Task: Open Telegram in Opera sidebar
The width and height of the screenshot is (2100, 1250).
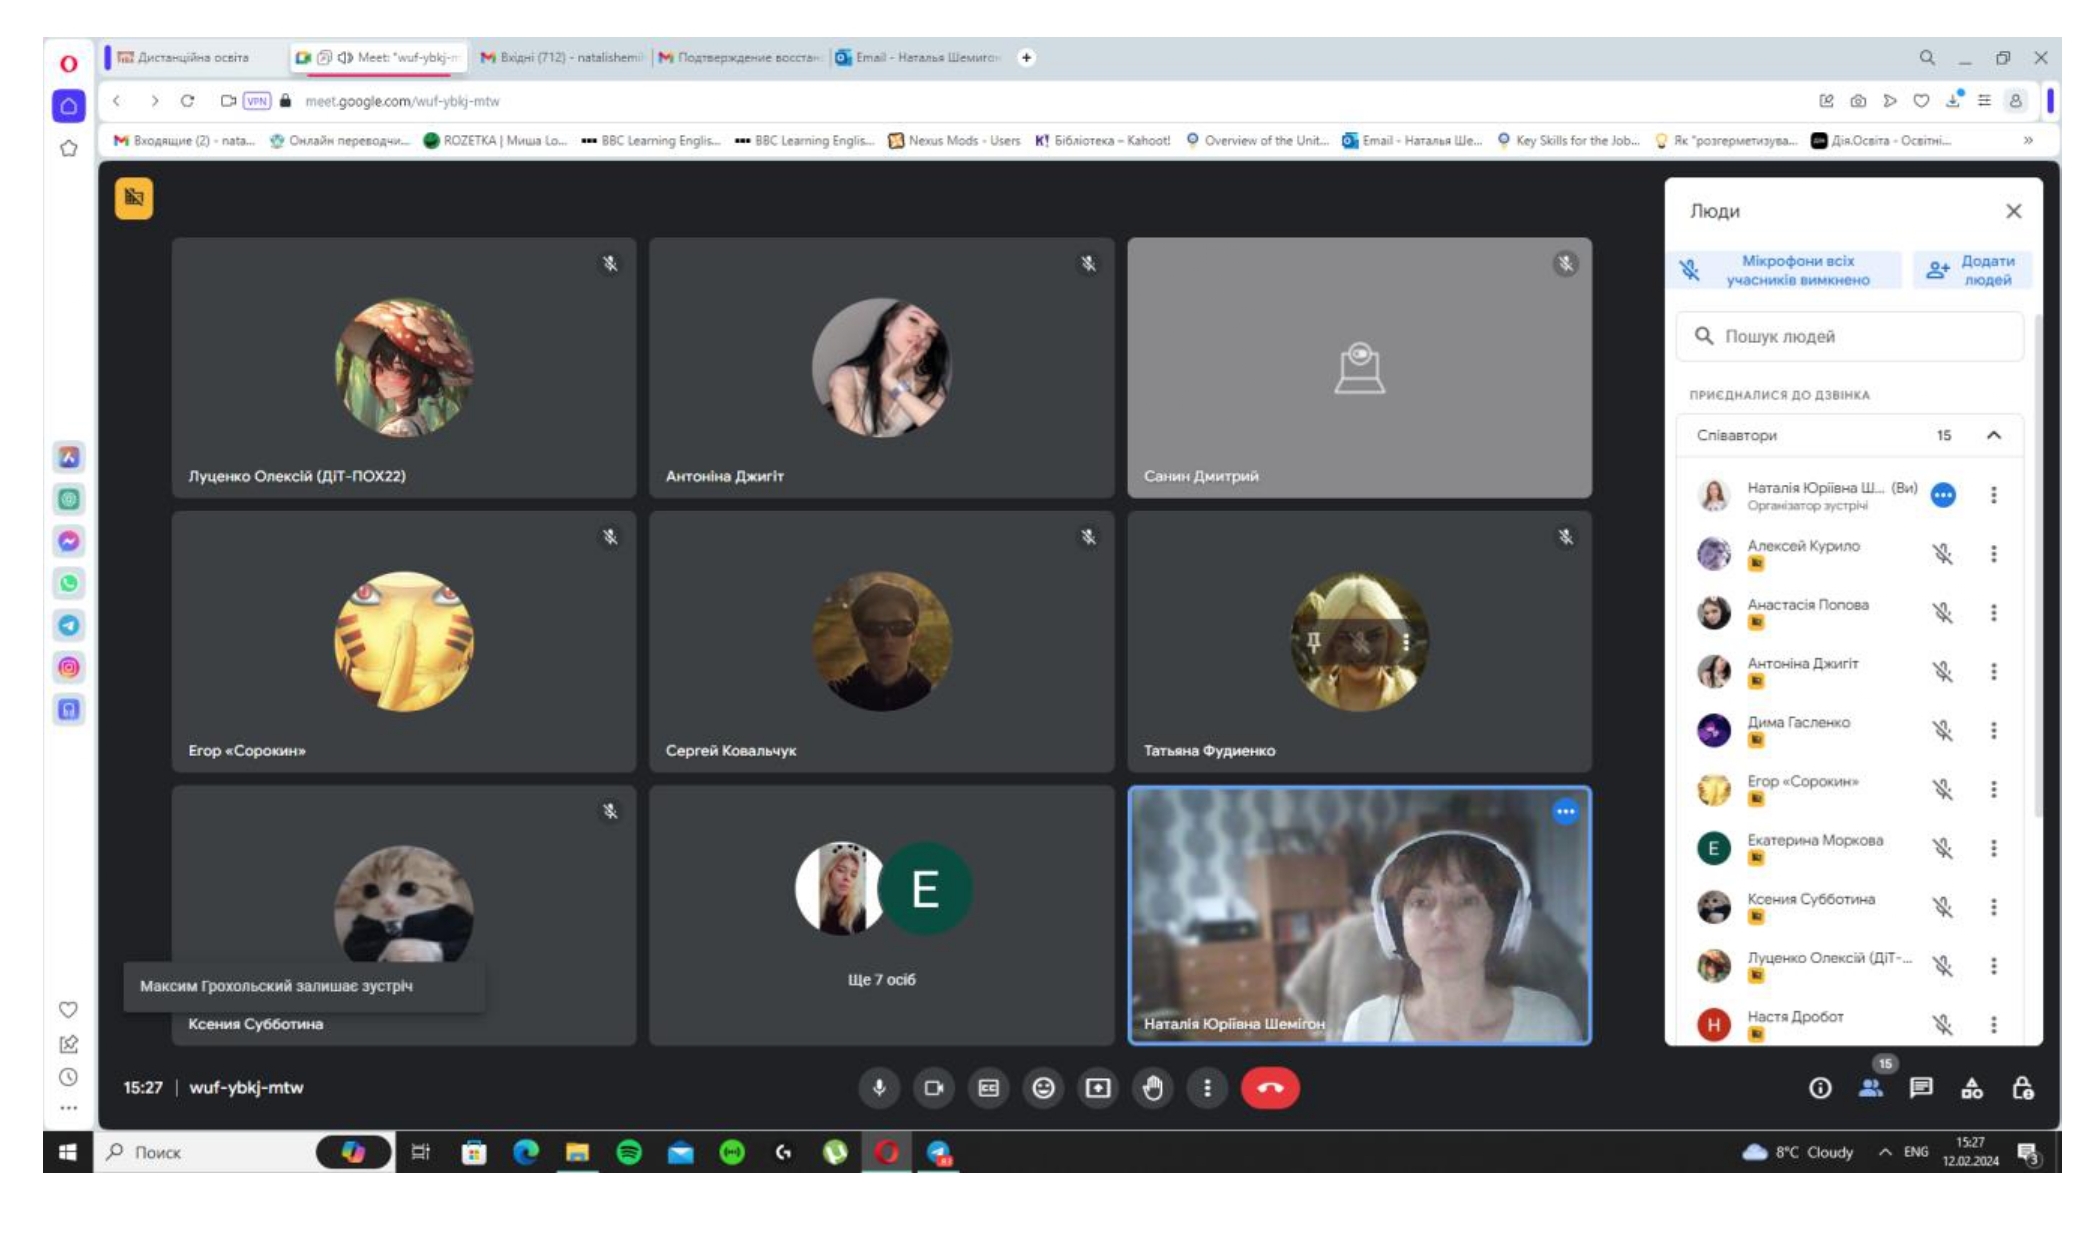Action: (x=68, y=625)
